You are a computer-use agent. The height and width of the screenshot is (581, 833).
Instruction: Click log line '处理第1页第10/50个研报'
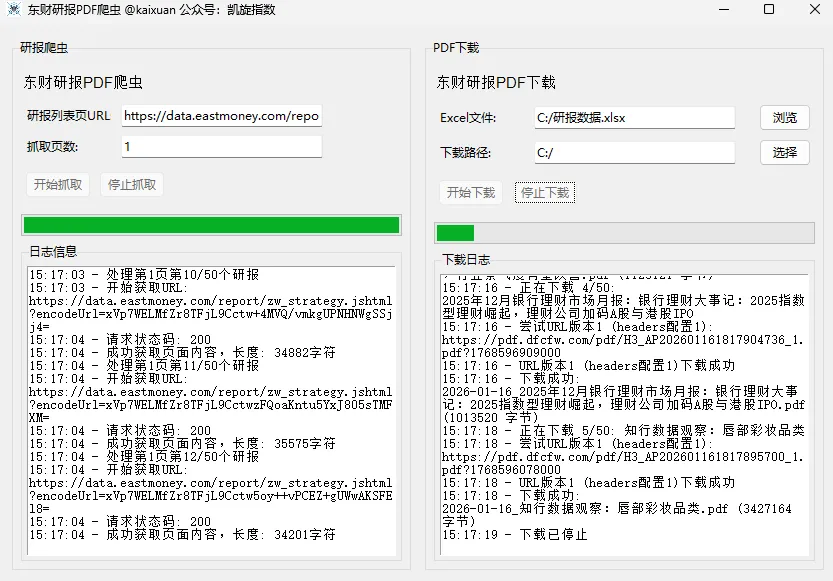pyautogui.click(x=144, y=275)
